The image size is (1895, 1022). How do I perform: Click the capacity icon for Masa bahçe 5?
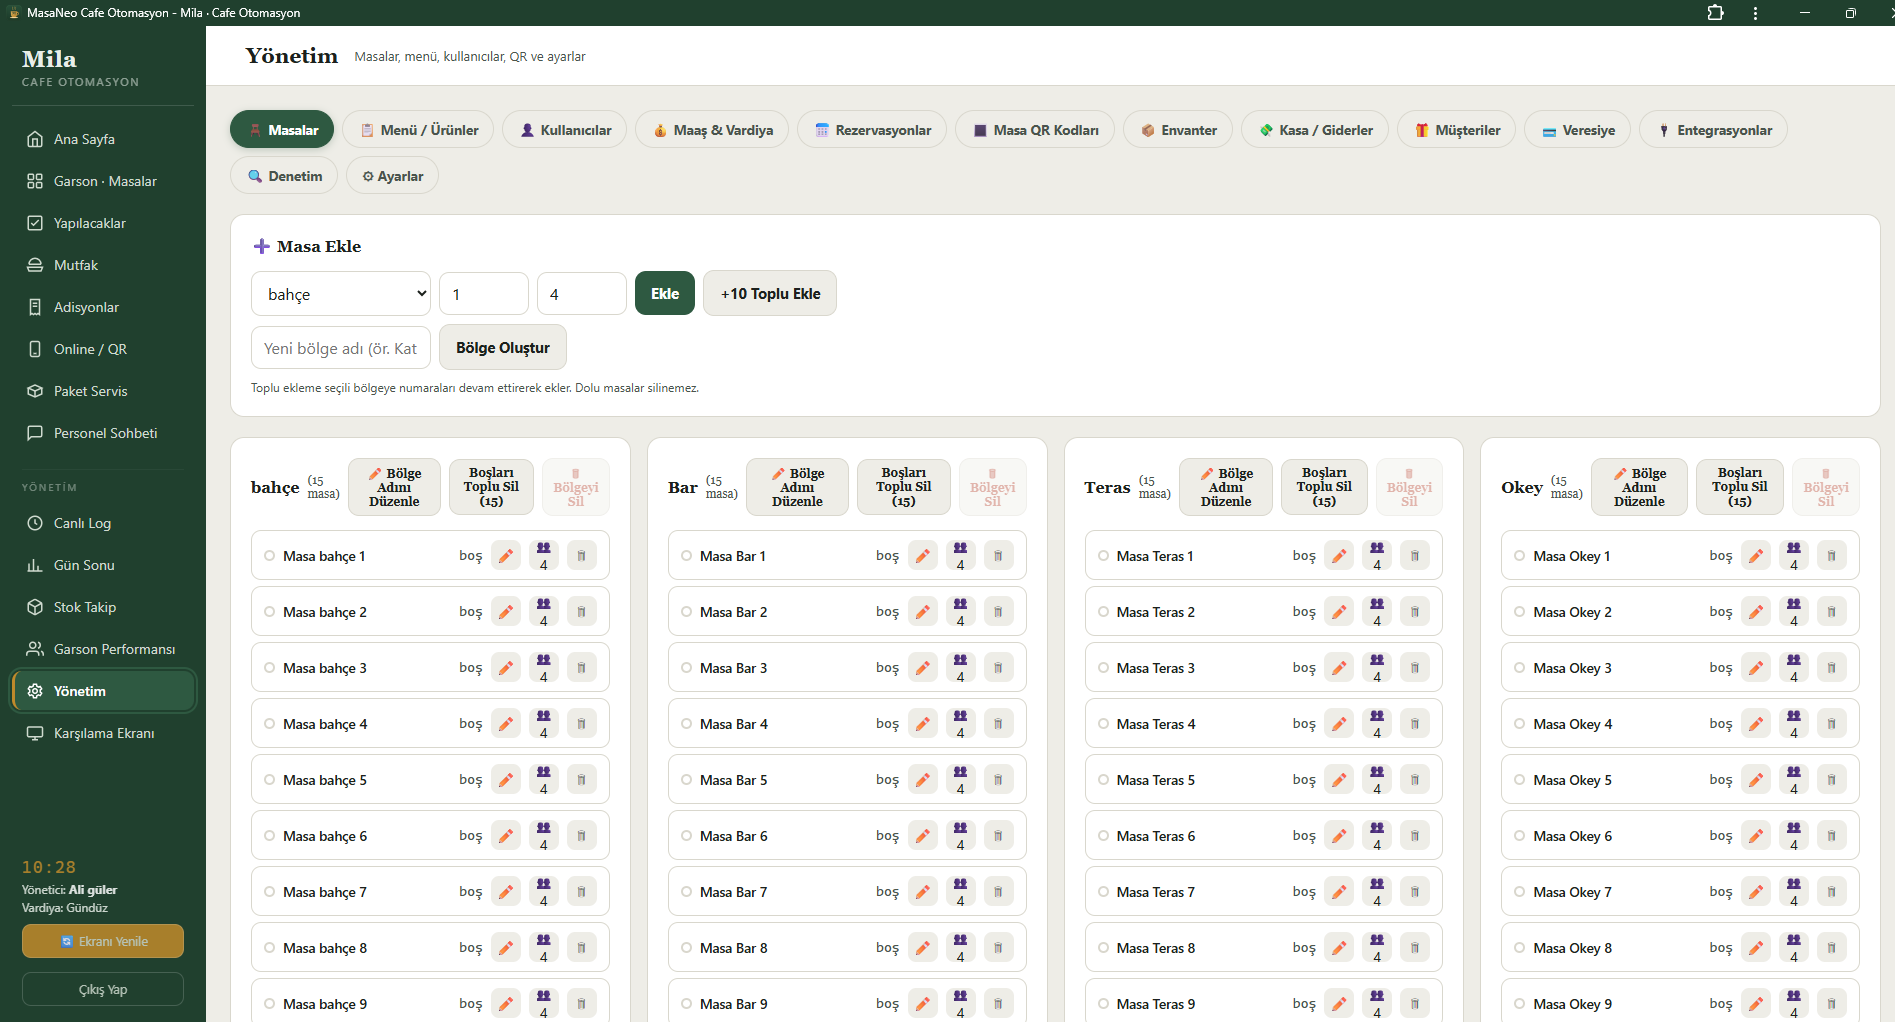point(544,779)
